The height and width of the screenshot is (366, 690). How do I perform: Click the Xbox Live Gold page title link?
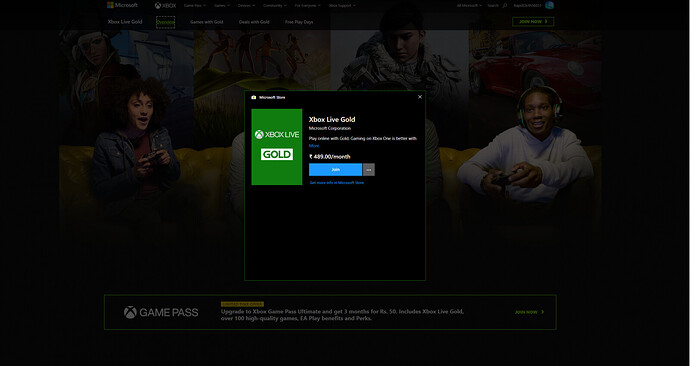click(125, 22)
